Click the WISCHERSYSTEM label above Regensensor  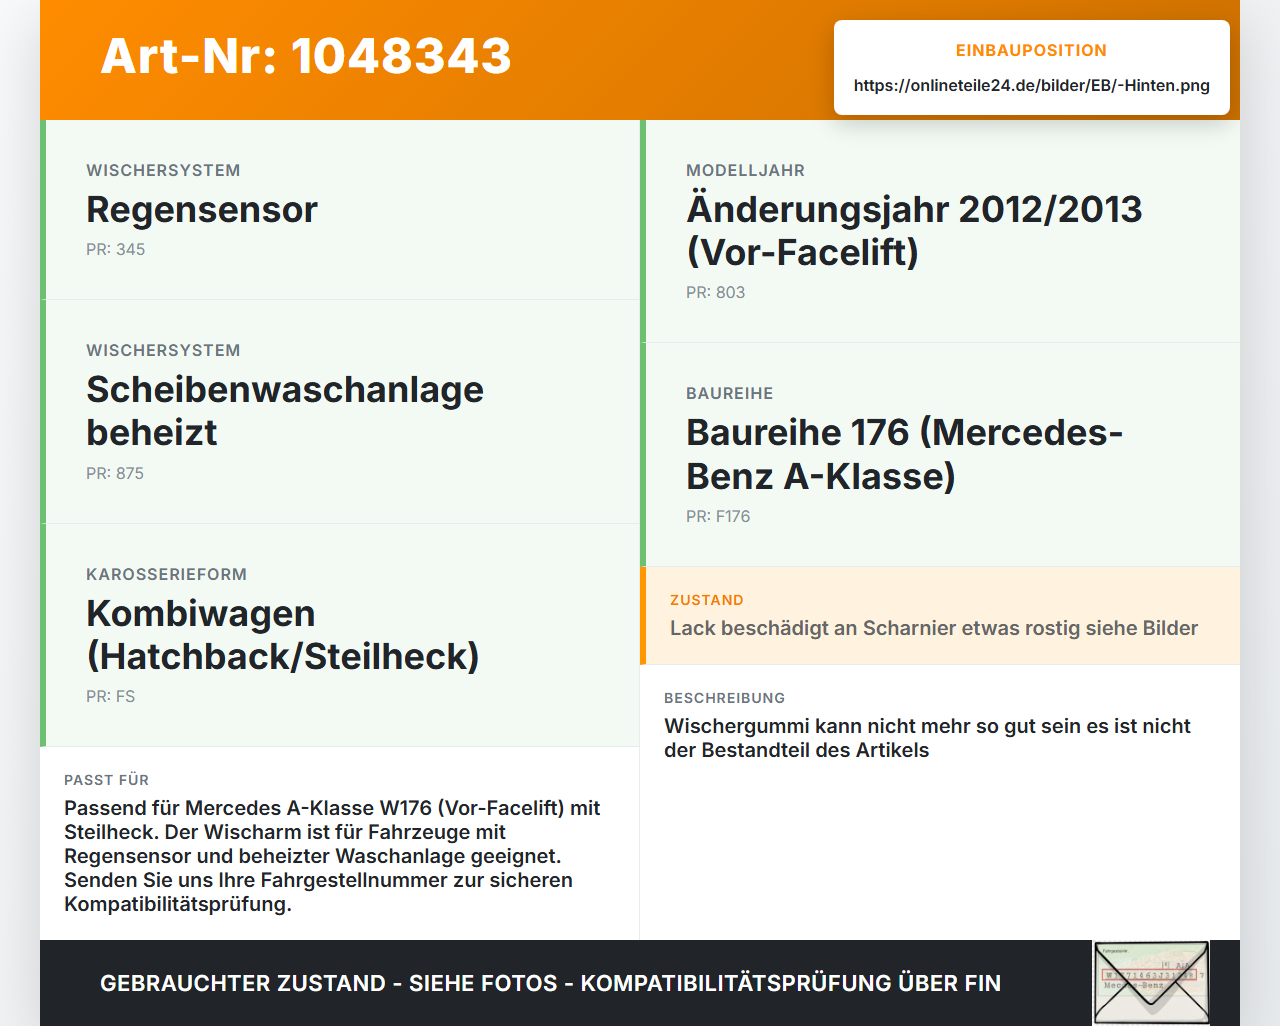point(163,170)
